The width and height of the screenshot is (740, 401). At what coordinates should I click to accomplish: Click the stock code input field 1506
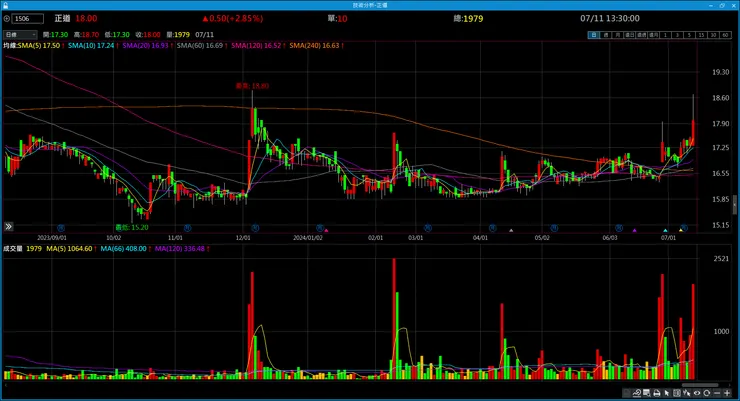click(28, 19)
